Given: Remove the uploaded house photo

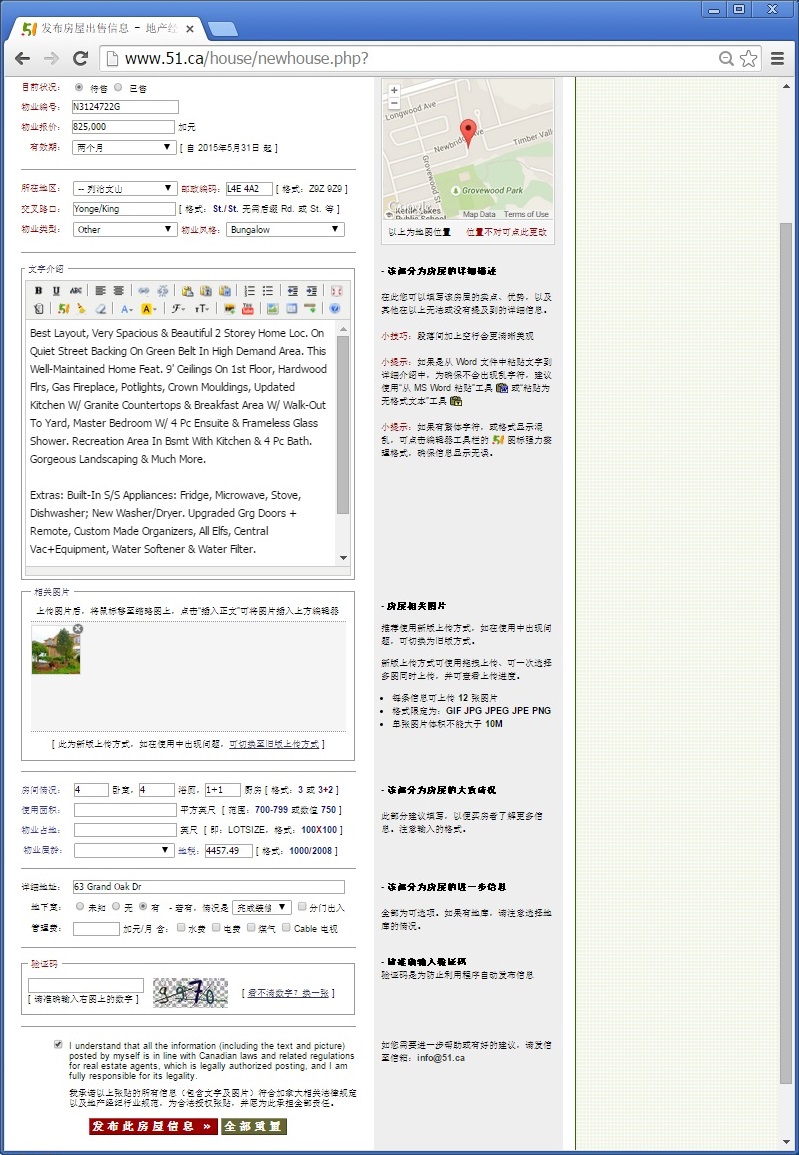Looking at the screenshot, I should point(78,629).
